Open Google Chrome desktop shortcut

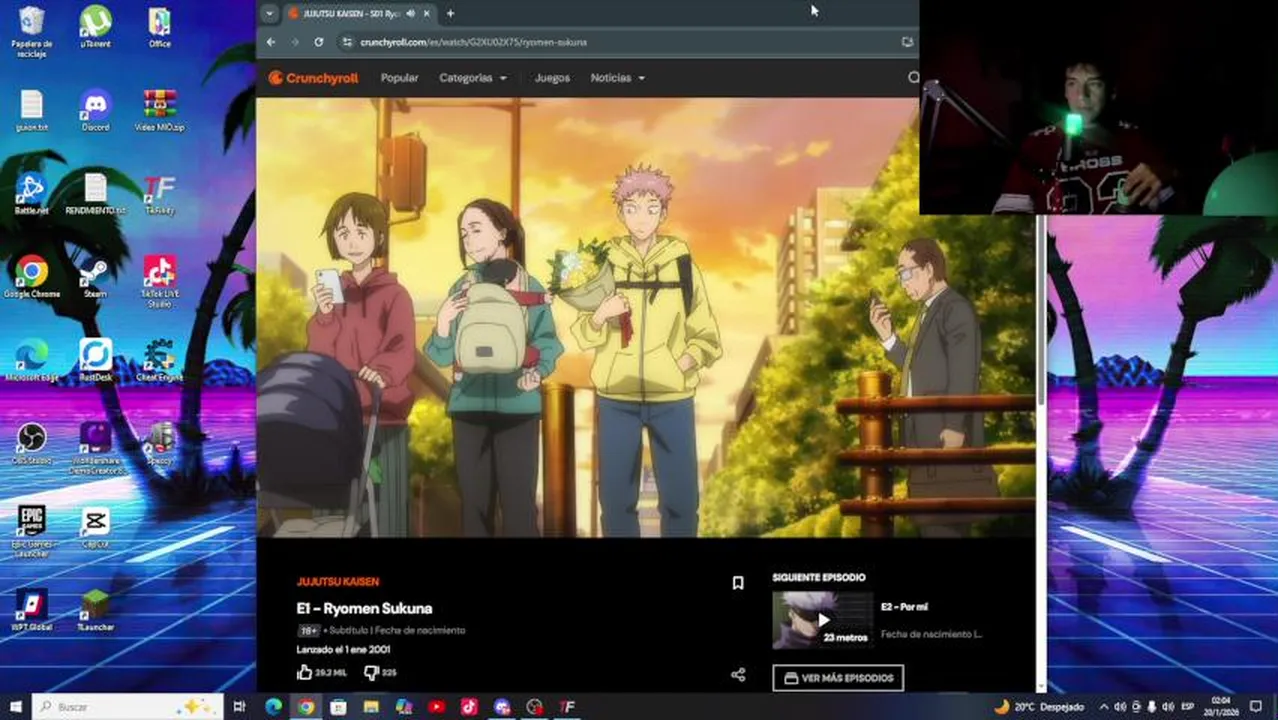pyautogui.click(x=32, y=278)
